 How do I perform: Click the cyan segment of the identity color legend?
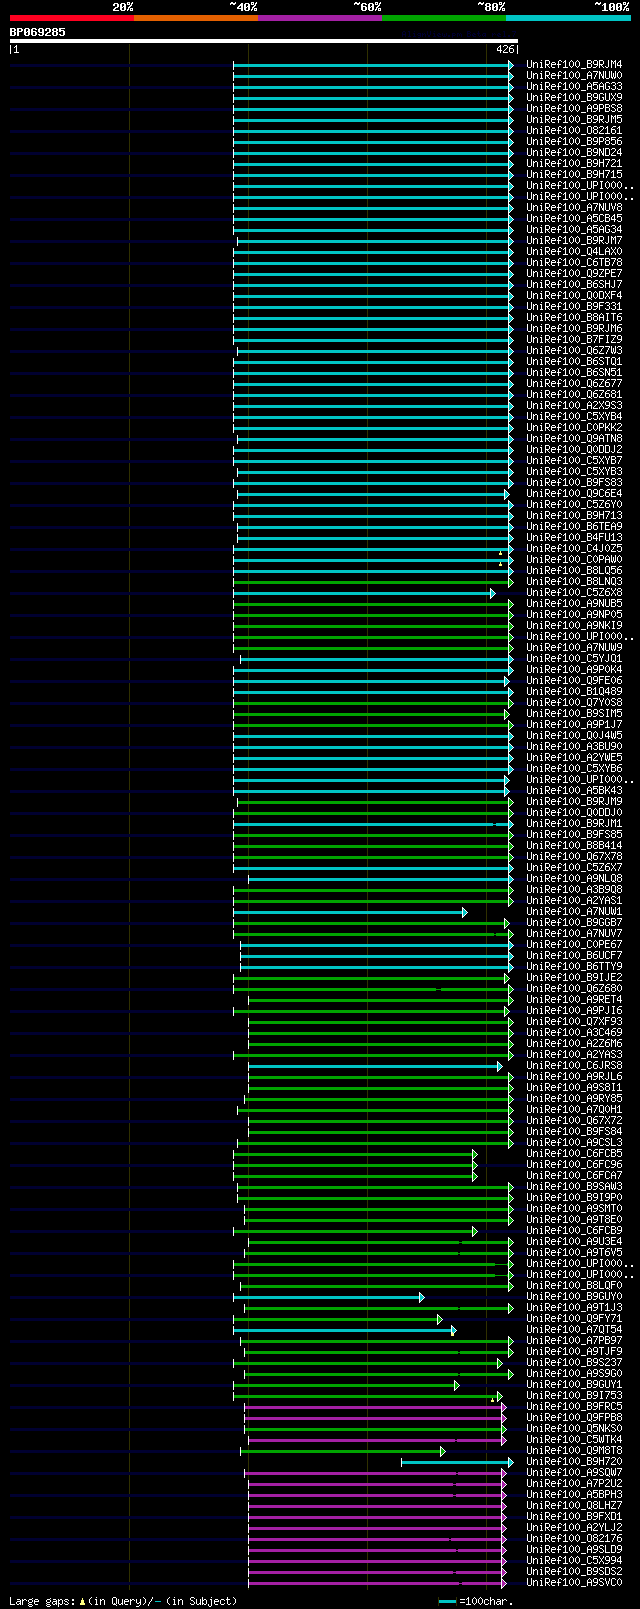click(x=568, y=18)
